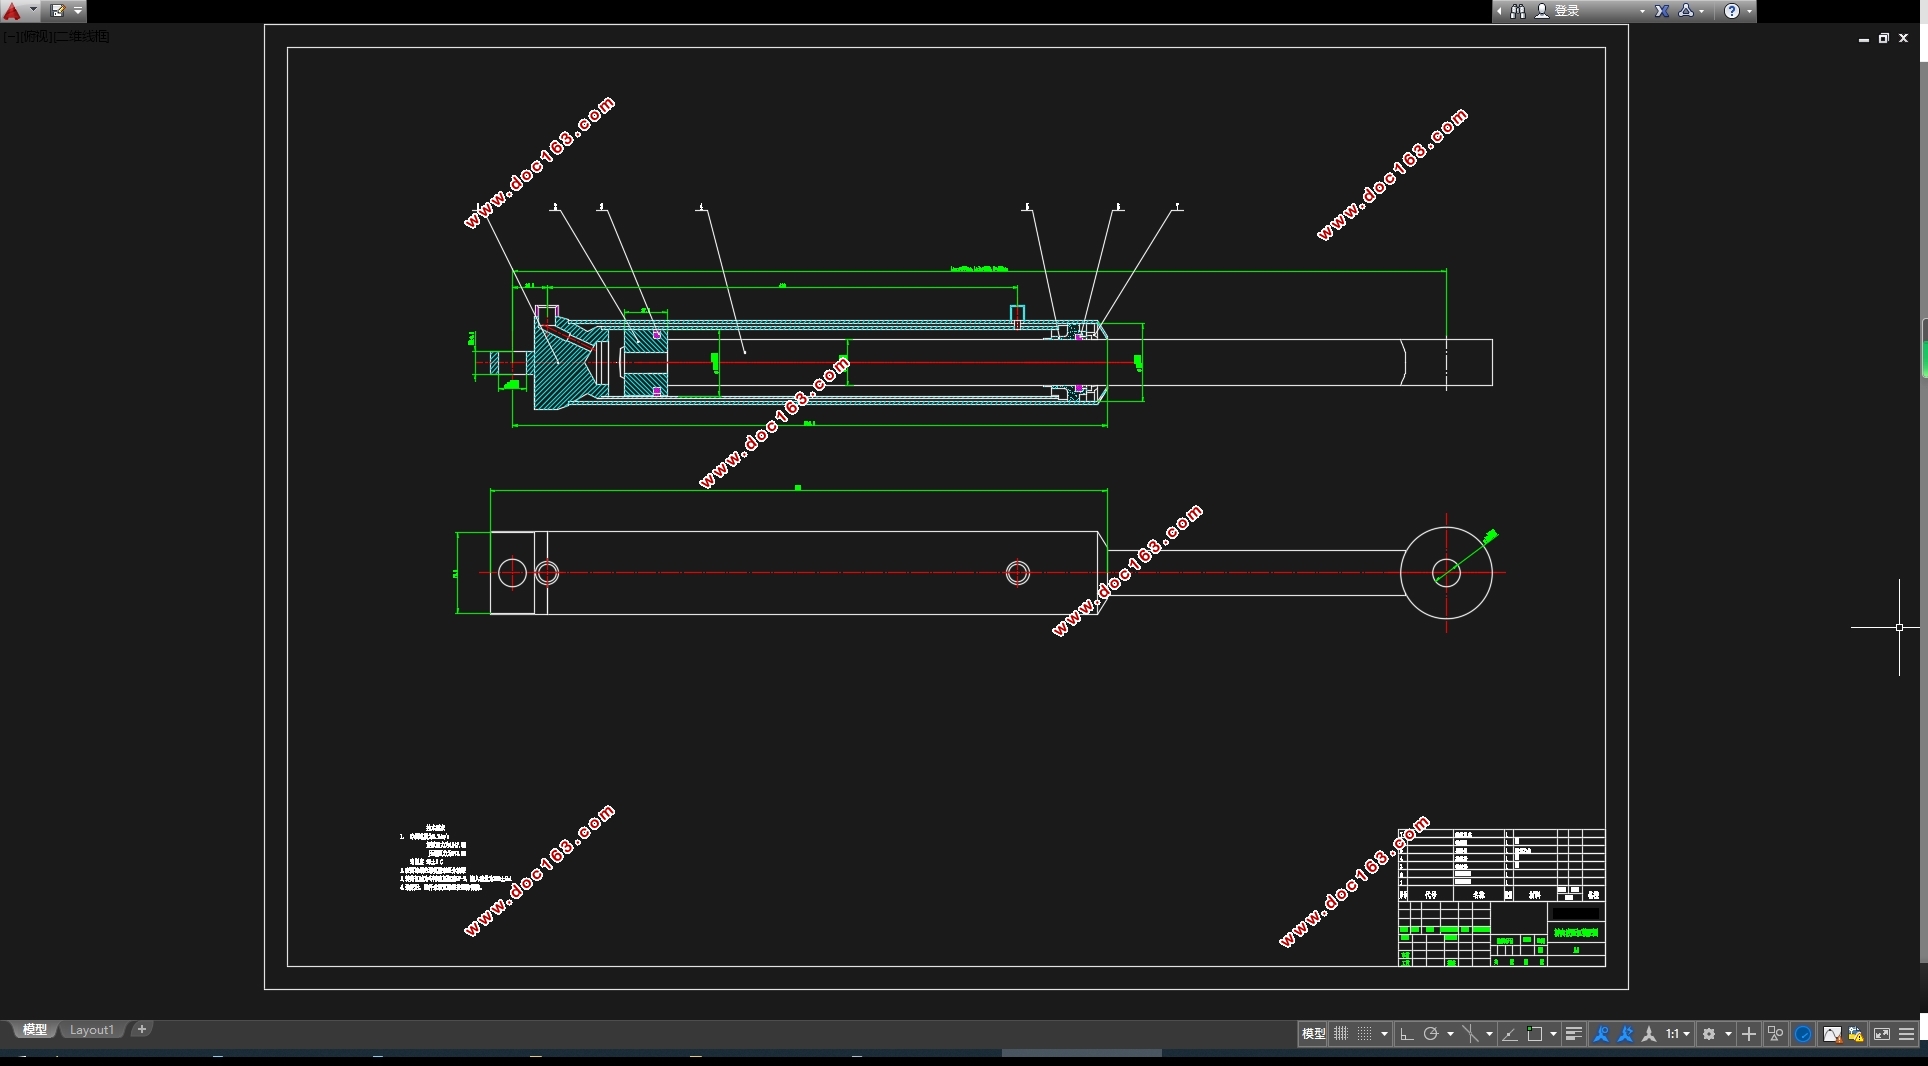Click the A360 triangle icon
The width and height of the screenshot is (1928, 1066).
click(1686, 11)
